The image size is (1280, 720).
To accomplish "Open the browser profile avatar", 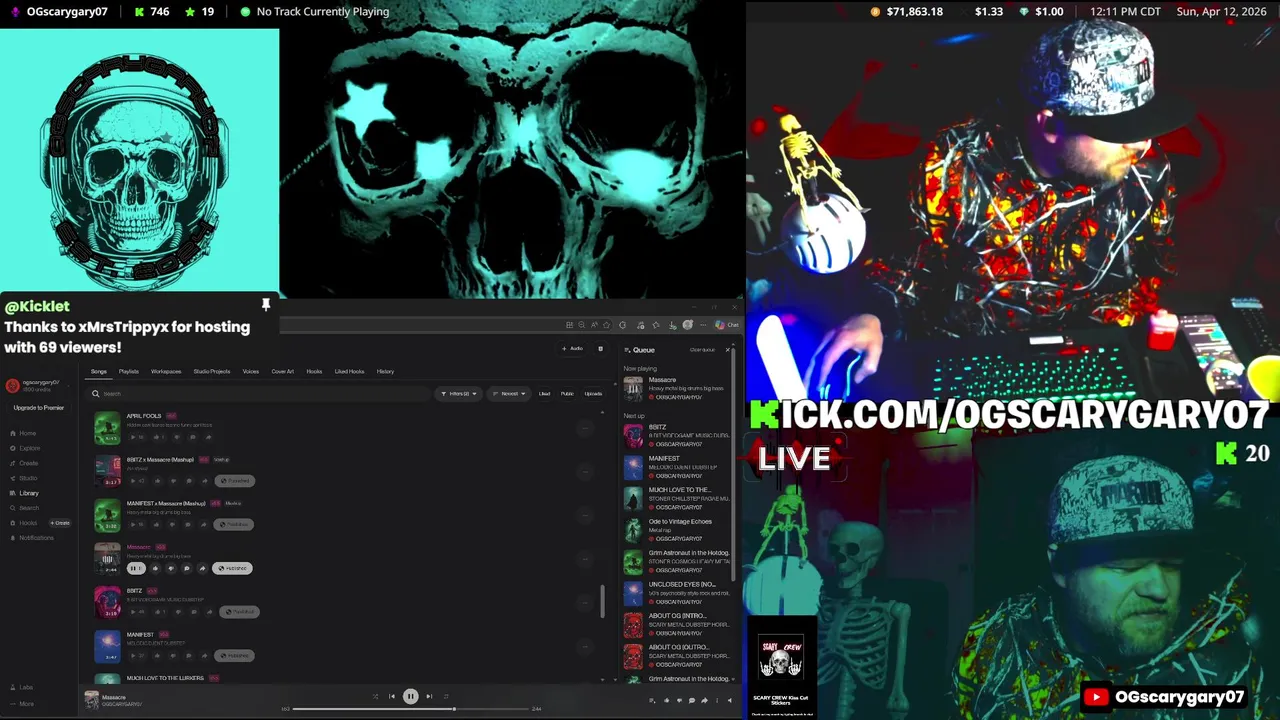I will 687,325.
